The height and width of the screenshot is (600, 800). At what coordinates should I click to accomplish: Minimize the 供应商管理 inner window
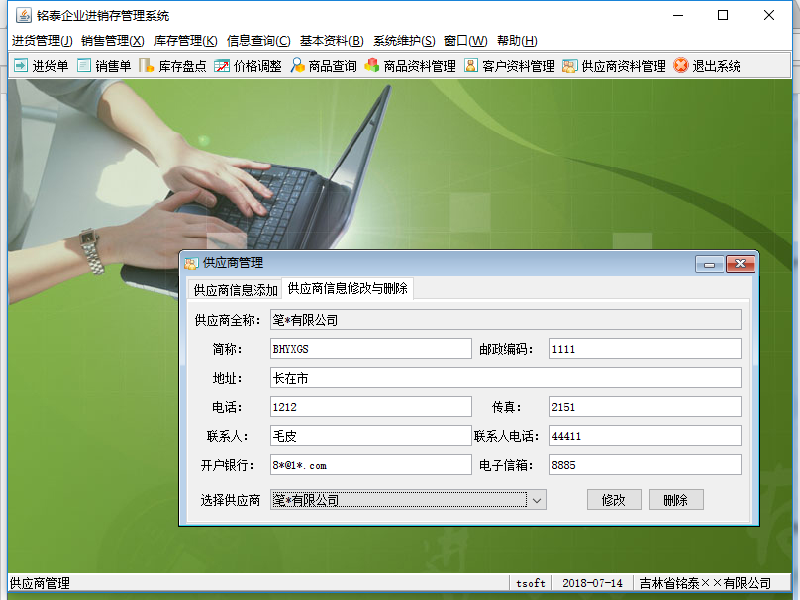(709, 264)
